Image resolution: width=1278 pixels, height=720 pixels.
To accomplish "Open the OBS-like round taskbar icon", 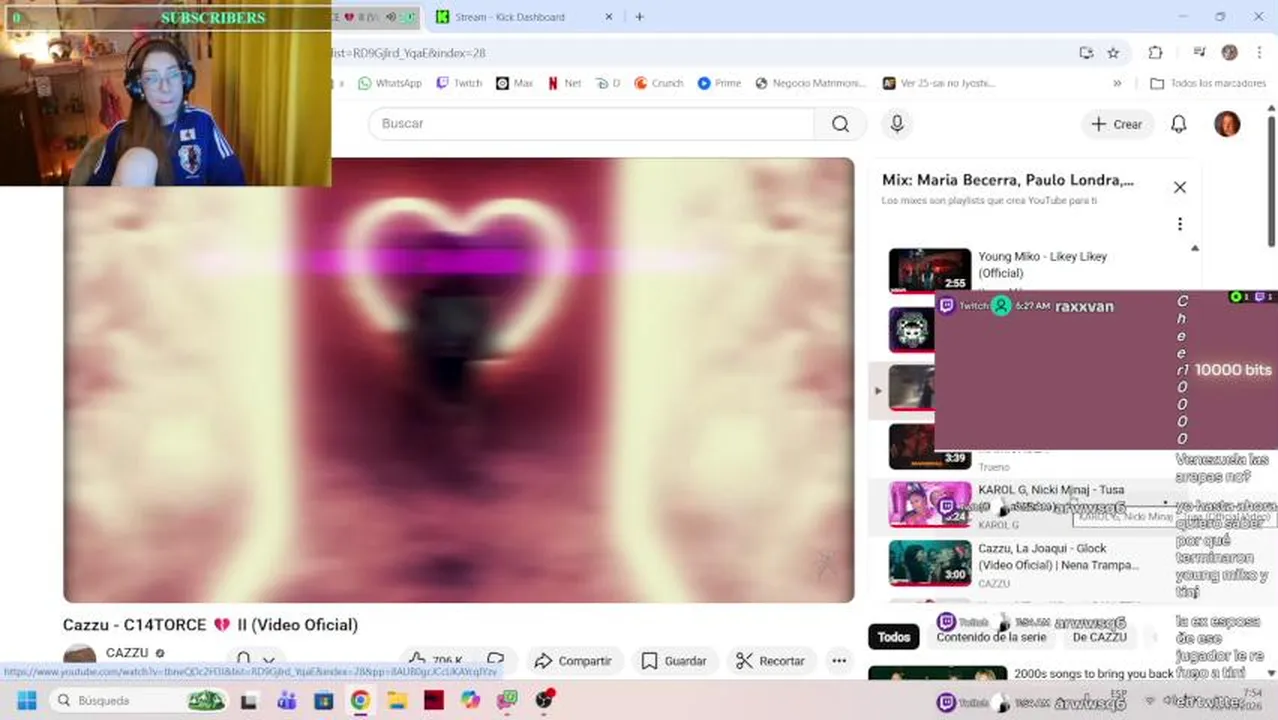I will pos(545,701).
